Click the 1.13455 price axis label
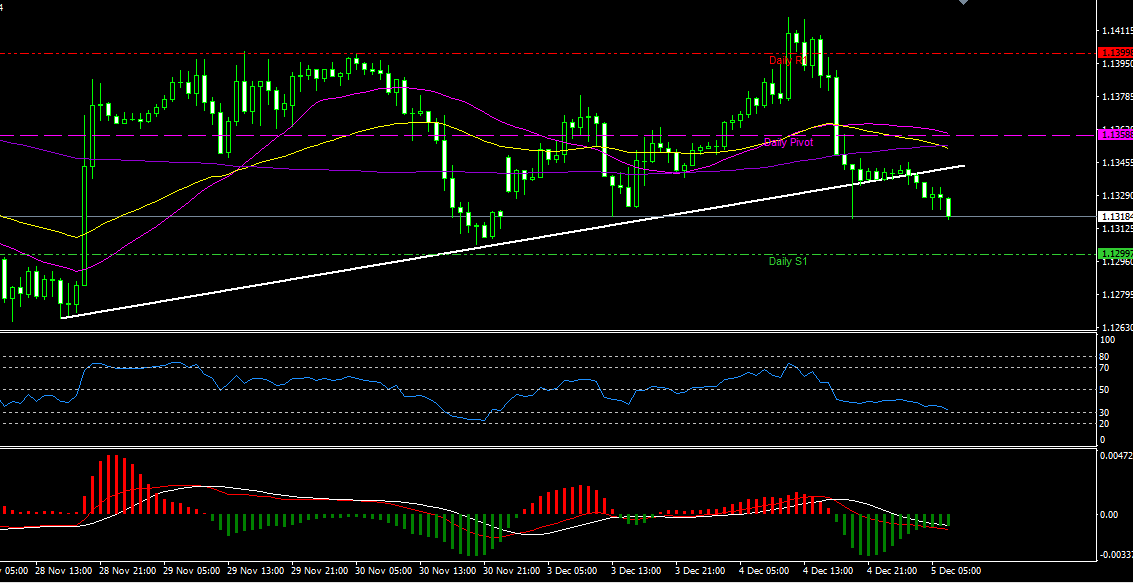The height and width of the screenshot is (583, 1133). point(1116,163)
